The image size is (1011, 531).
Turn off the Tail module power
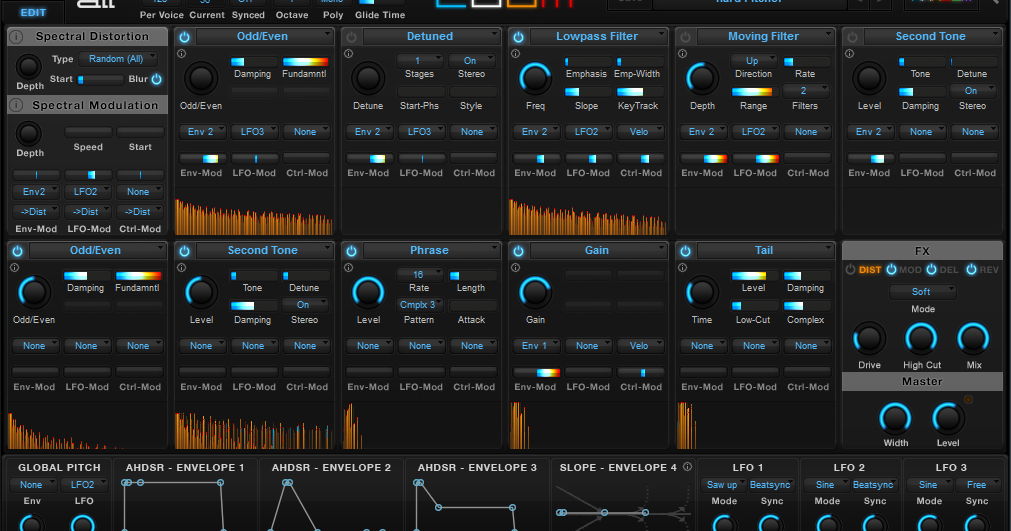pyautogui.click(x=685, y=251)
